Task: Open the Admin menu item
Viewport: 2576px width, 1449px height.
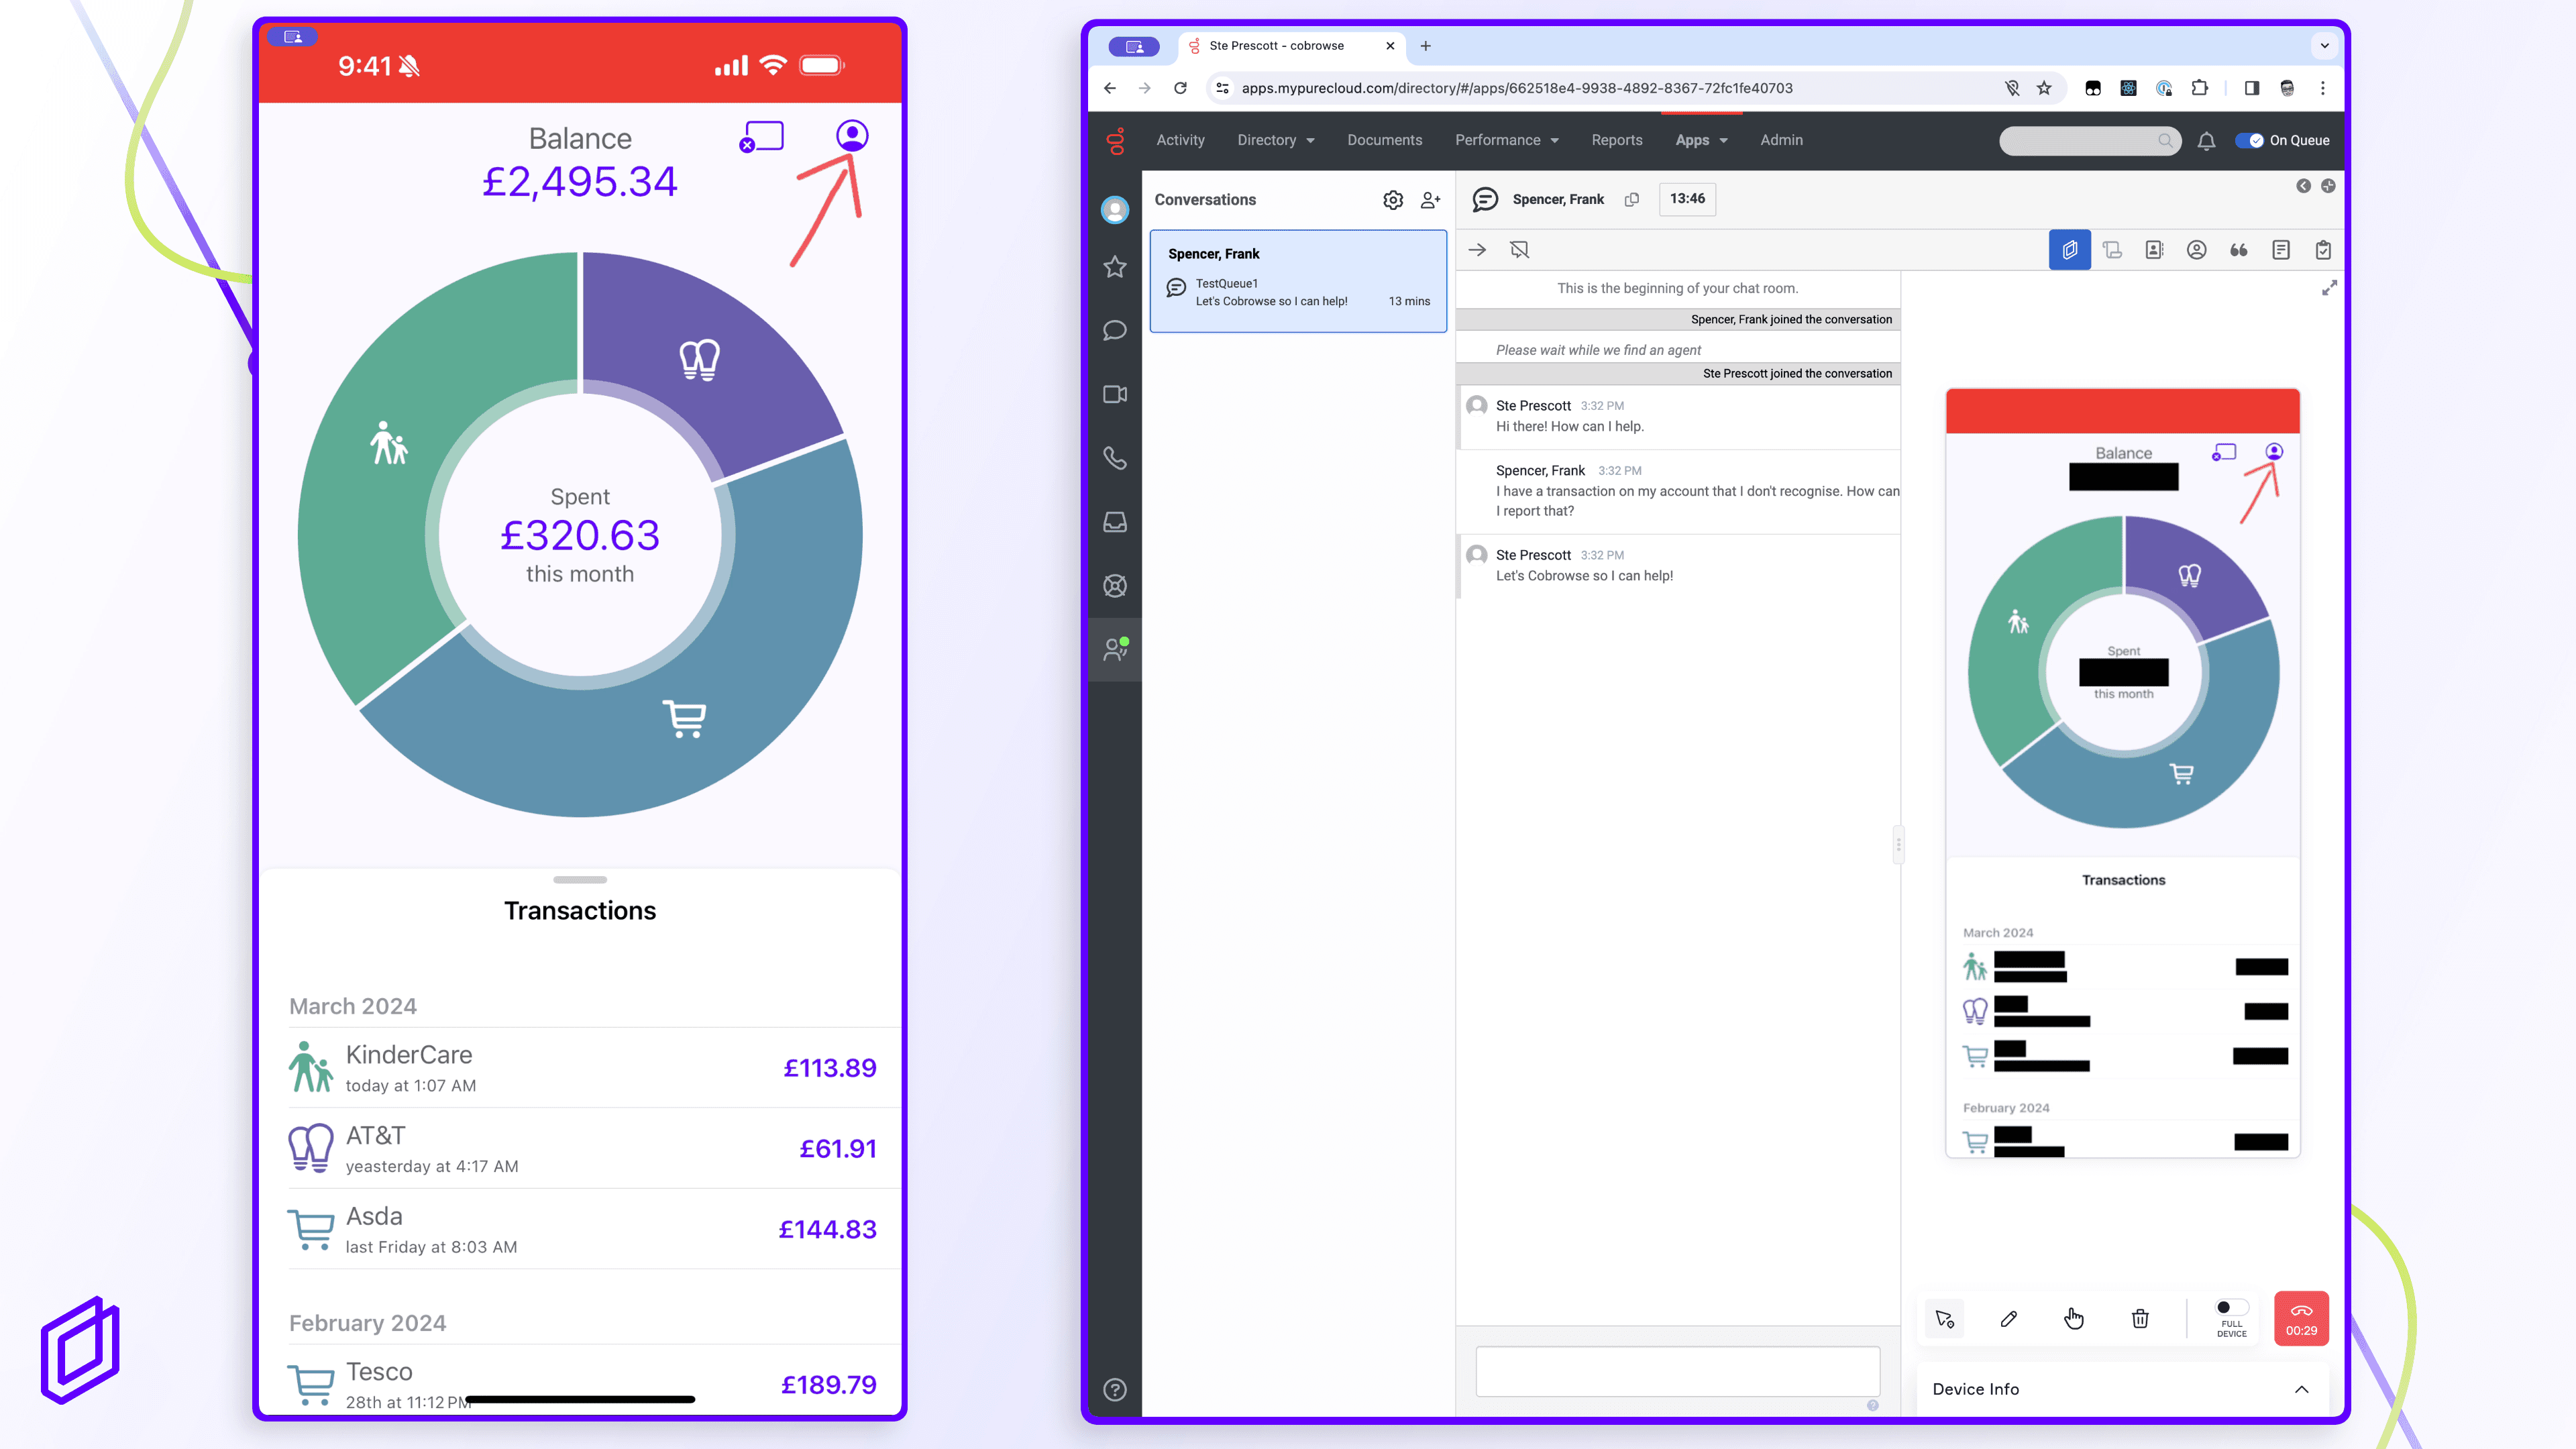Action: tap(1781, 140)
